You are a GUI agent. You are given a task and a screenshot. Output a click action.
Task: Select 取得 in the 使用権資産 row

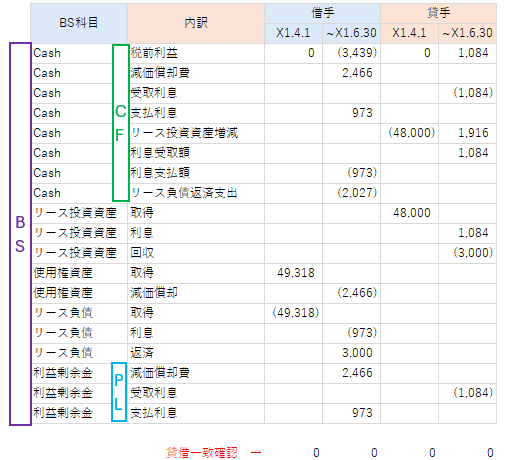[196, 273]
